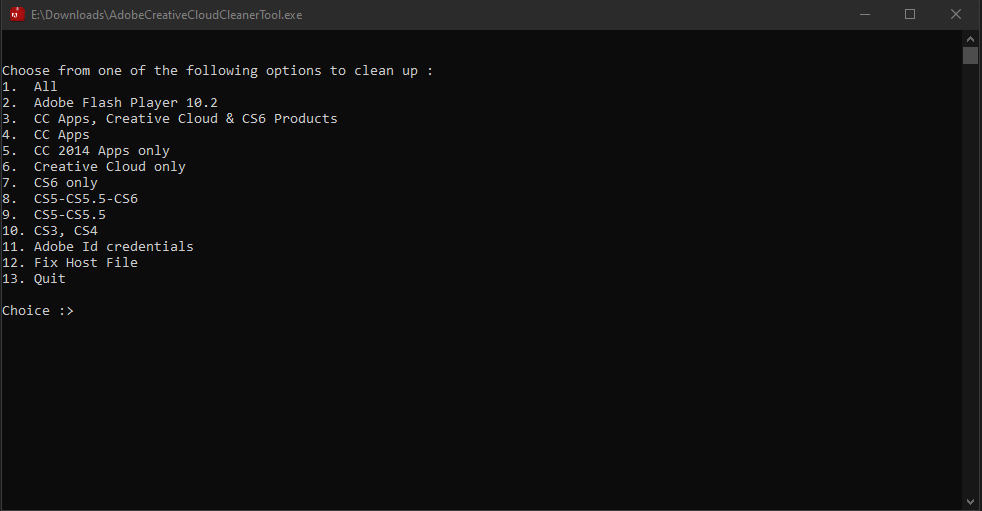Click the empty scrollbar track below thumb
This screenshot has height=511, width=982.
coord(970,279)
